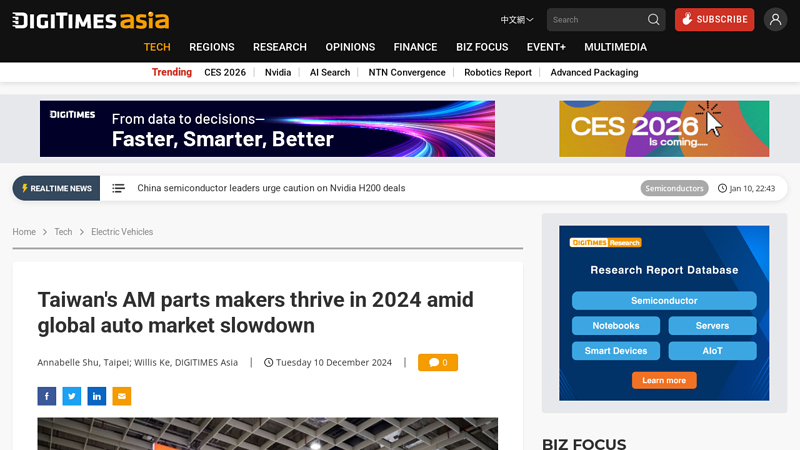The image size is (800, 450).
Task: Open trending topic CES 2026
Action: [225, 72]
